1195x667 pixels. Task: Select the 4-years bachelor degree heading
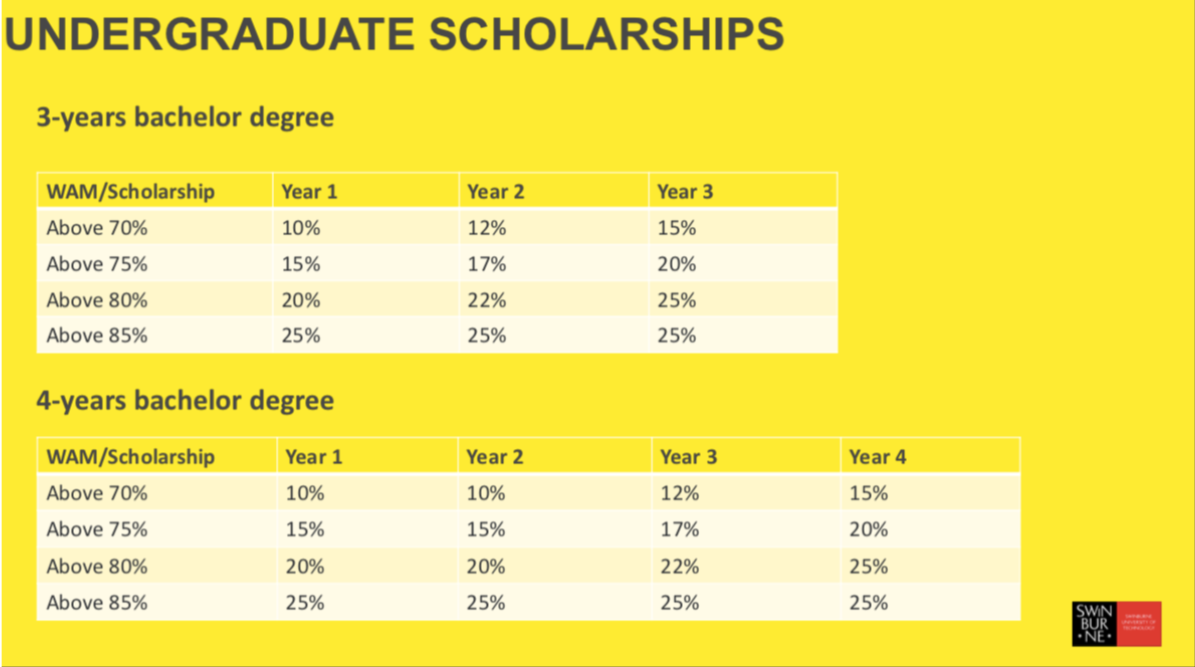tap(185, 401)
